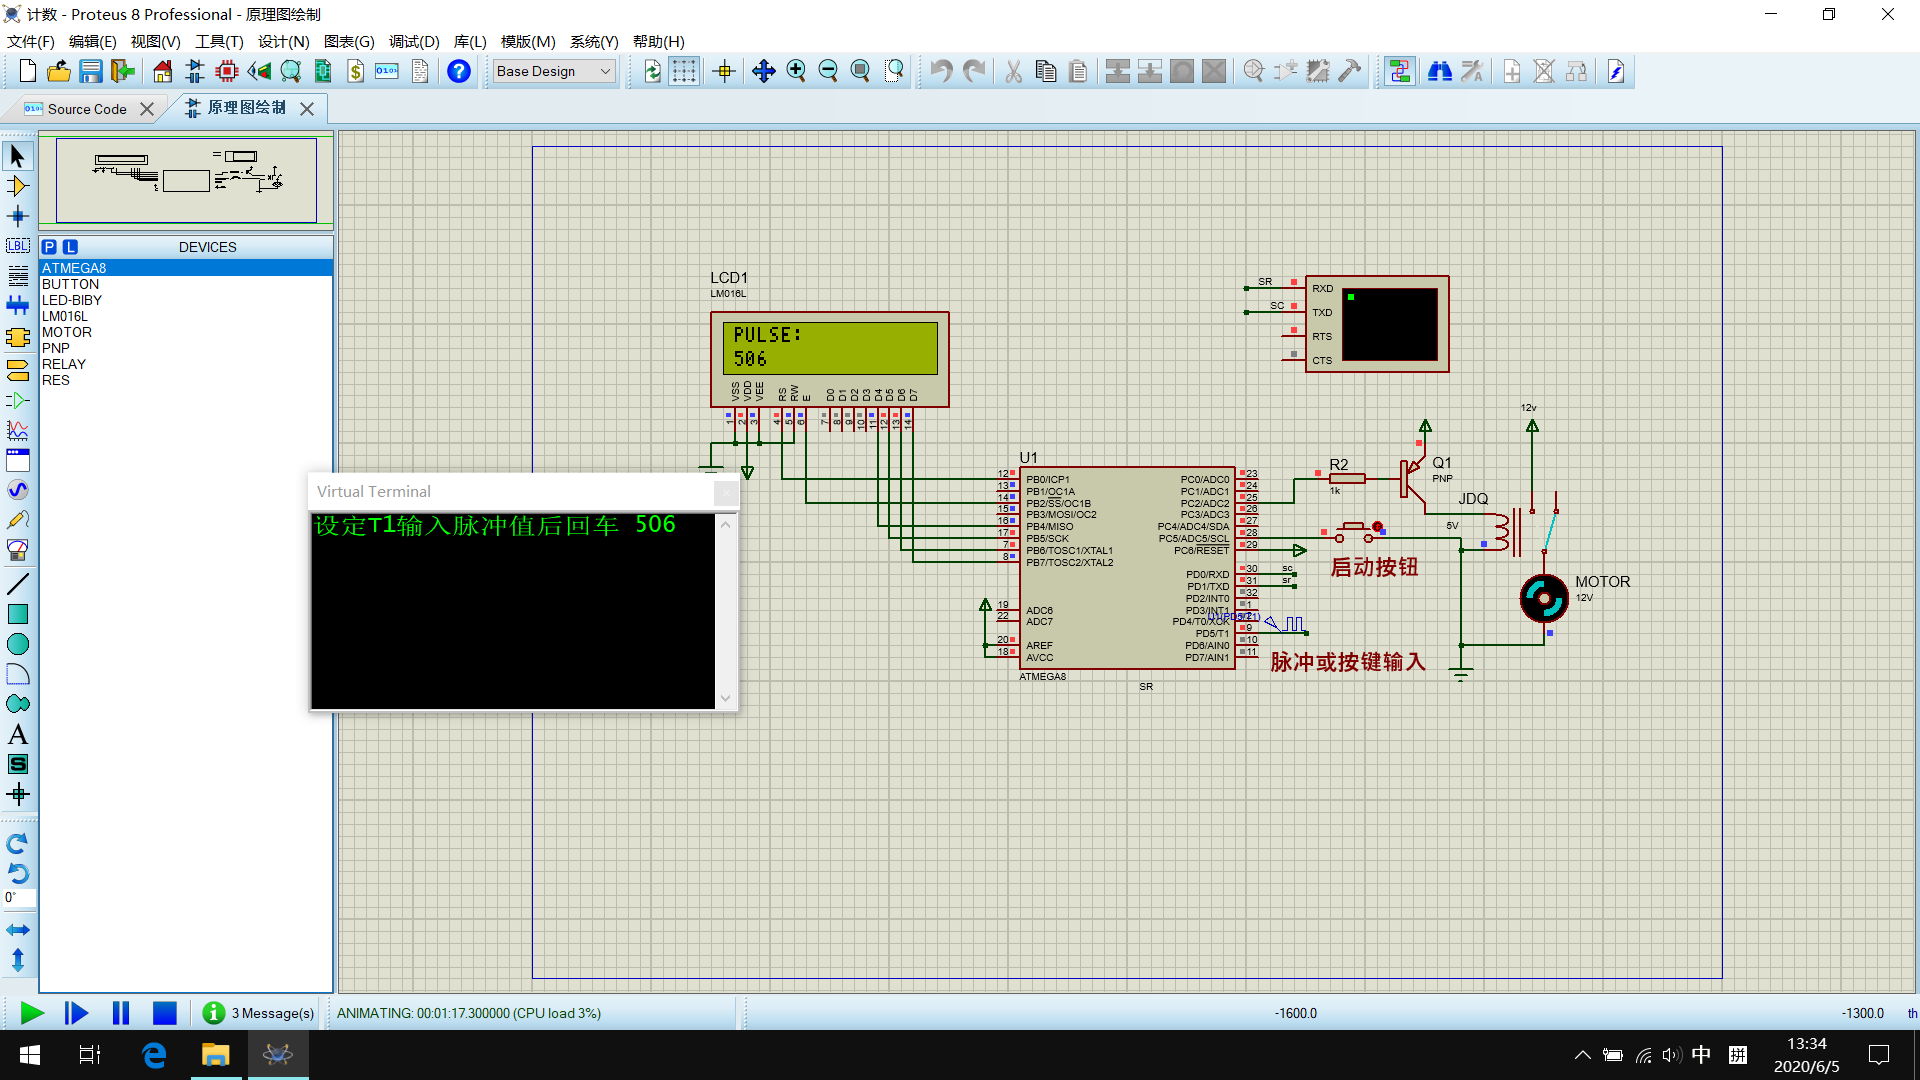
Task: Click the Zoom Out magnifier icon
Action: (828, 71)
